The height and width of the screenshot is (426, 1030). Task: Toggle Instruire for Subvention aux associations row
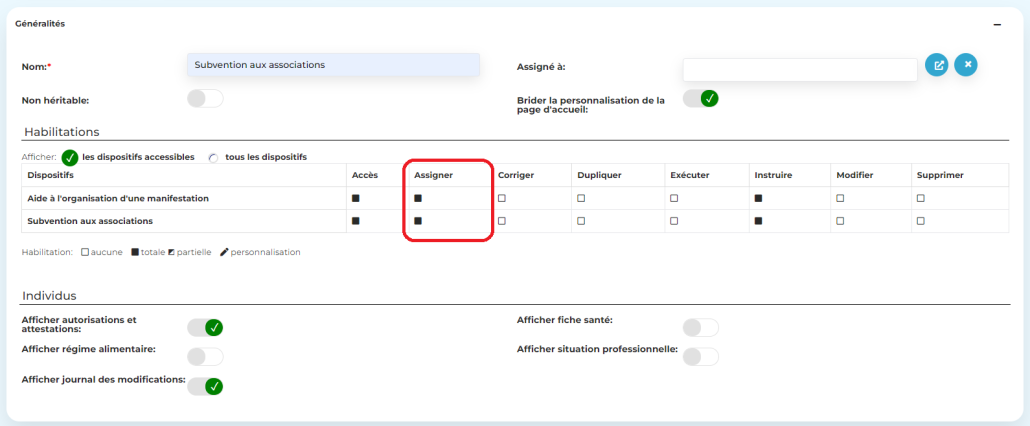(x=758, y=220)
